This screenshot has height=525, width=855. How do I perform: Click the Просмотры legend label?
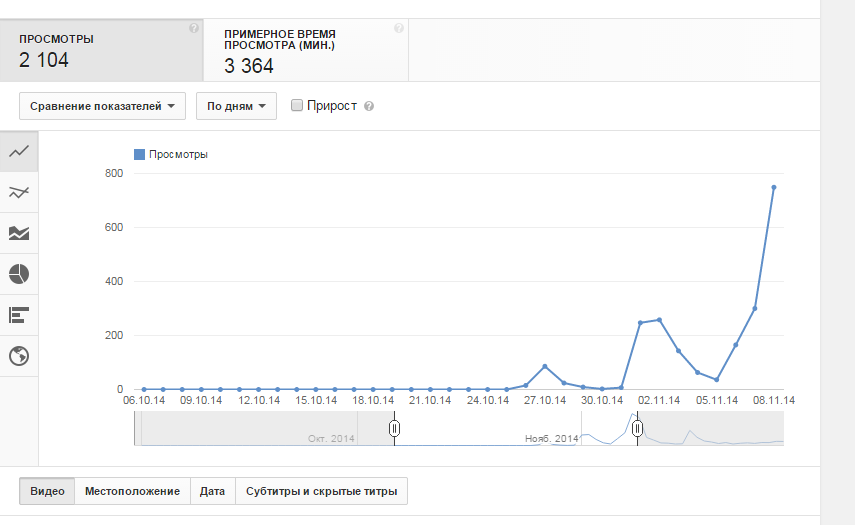(178, 154)
